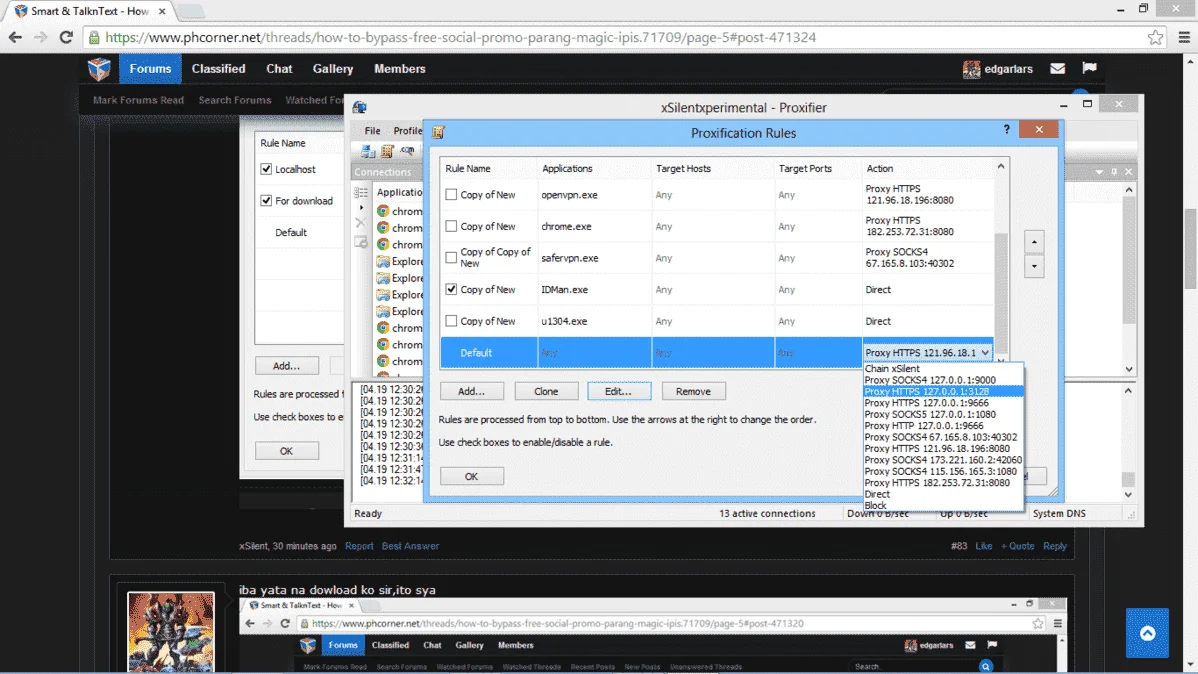Viewport: 1198px width, 674px height.
Task: Enable the openvpn.exe rule checkbox
Action: coord(452,195)
